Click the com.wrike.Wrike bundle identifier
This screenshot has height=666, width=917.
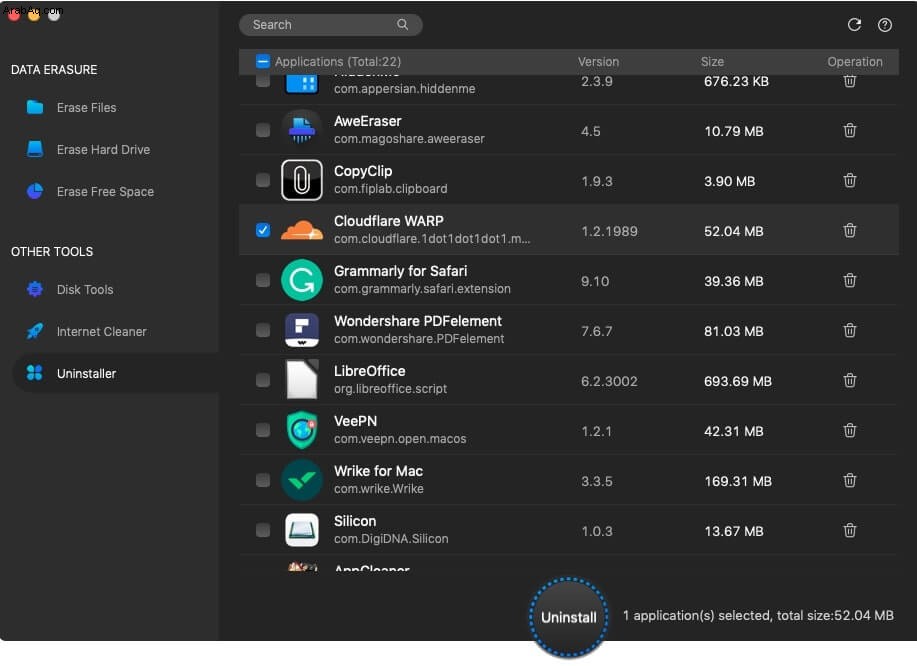[379, 489]
